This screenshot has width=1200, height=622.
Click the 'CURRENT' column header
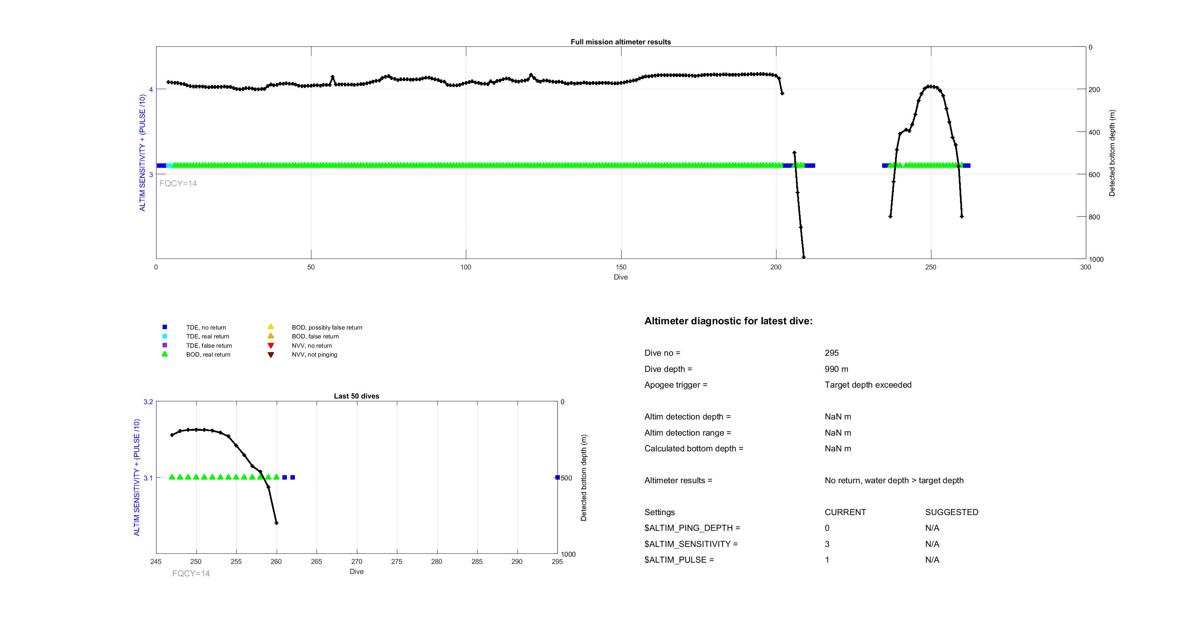coord(845,512)
